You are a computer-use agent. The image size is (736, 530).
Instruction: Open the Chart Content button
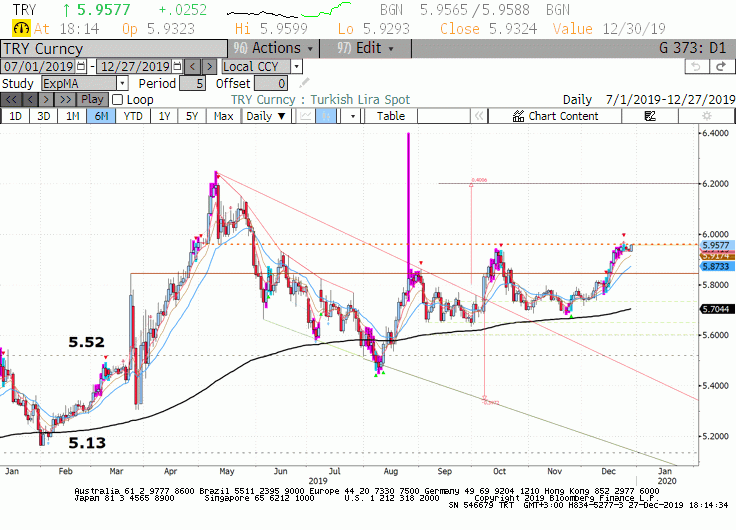(x=555, y=116)
